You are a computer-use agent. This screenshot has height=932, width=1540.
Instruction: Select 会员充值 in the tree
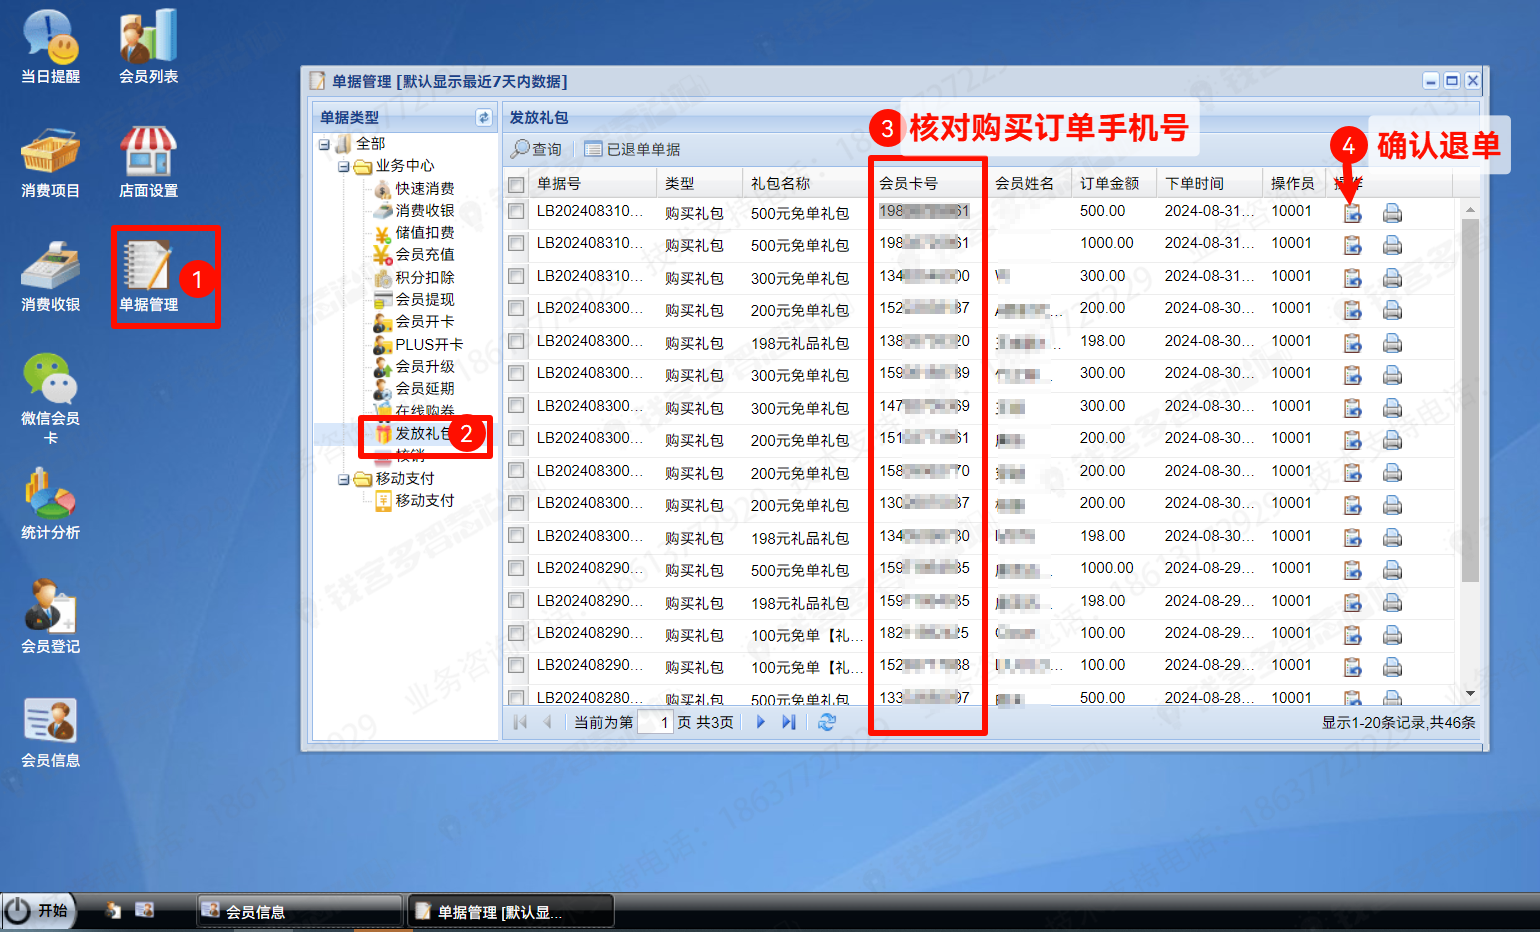click(425, 255)
